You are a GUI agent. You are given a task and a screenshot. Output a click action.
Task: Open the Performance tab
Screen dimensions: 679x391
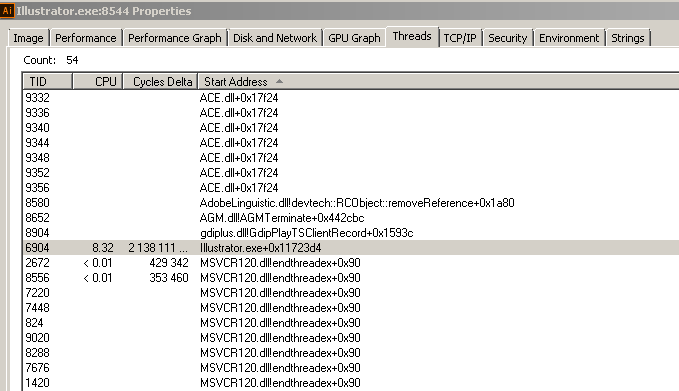[x=86, y=38]
